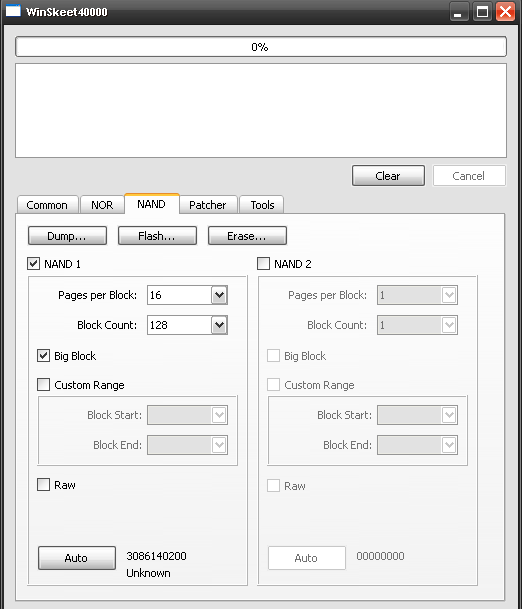
Task: Click inside the empty log output area
Action: (261, 111)
